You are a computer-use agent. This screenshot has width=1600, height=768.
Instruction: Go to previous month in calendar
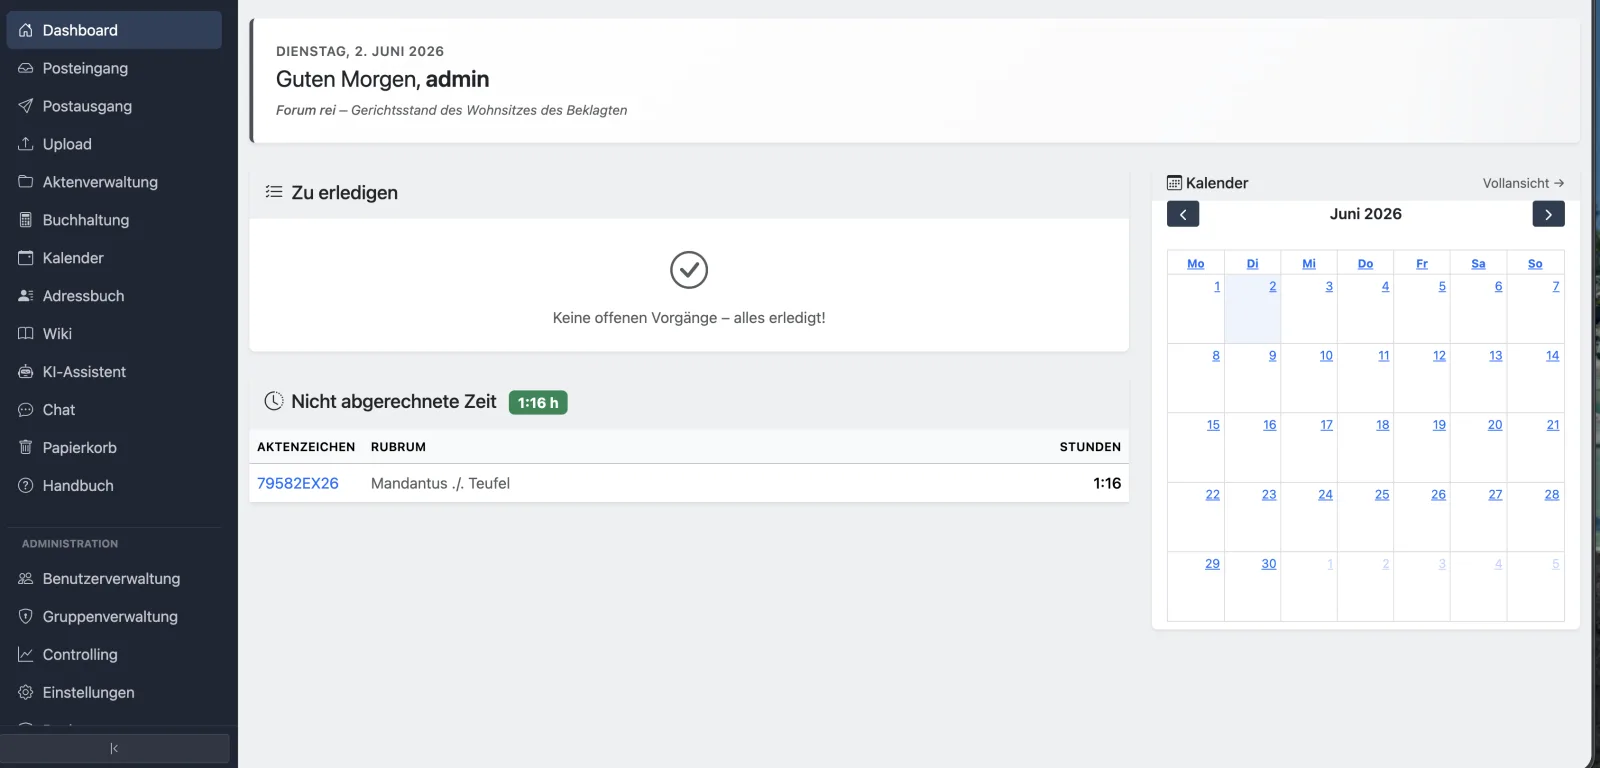[1183, 214]
